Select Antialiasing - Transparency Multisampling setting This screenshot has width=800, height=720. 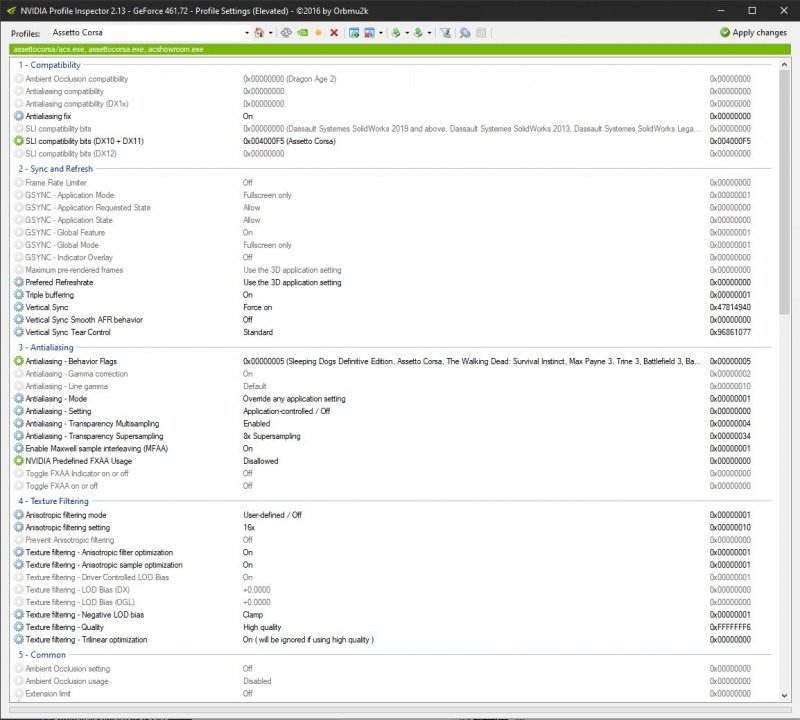pyautogui.click(x=393, y=424)
